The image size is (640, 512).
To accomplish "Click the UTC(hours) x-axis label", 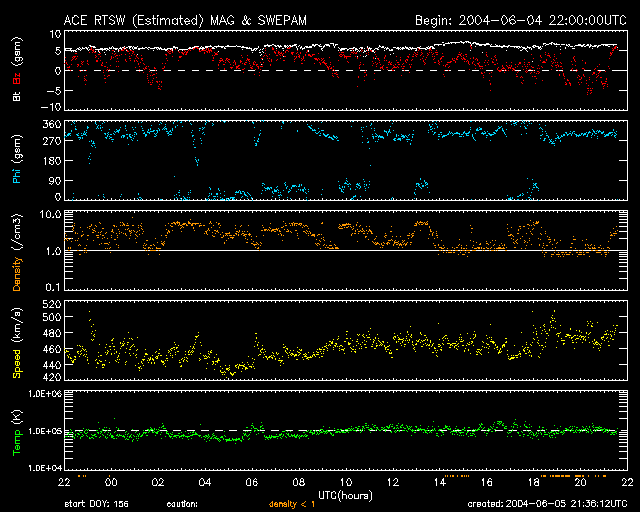I will pos(346,495).
